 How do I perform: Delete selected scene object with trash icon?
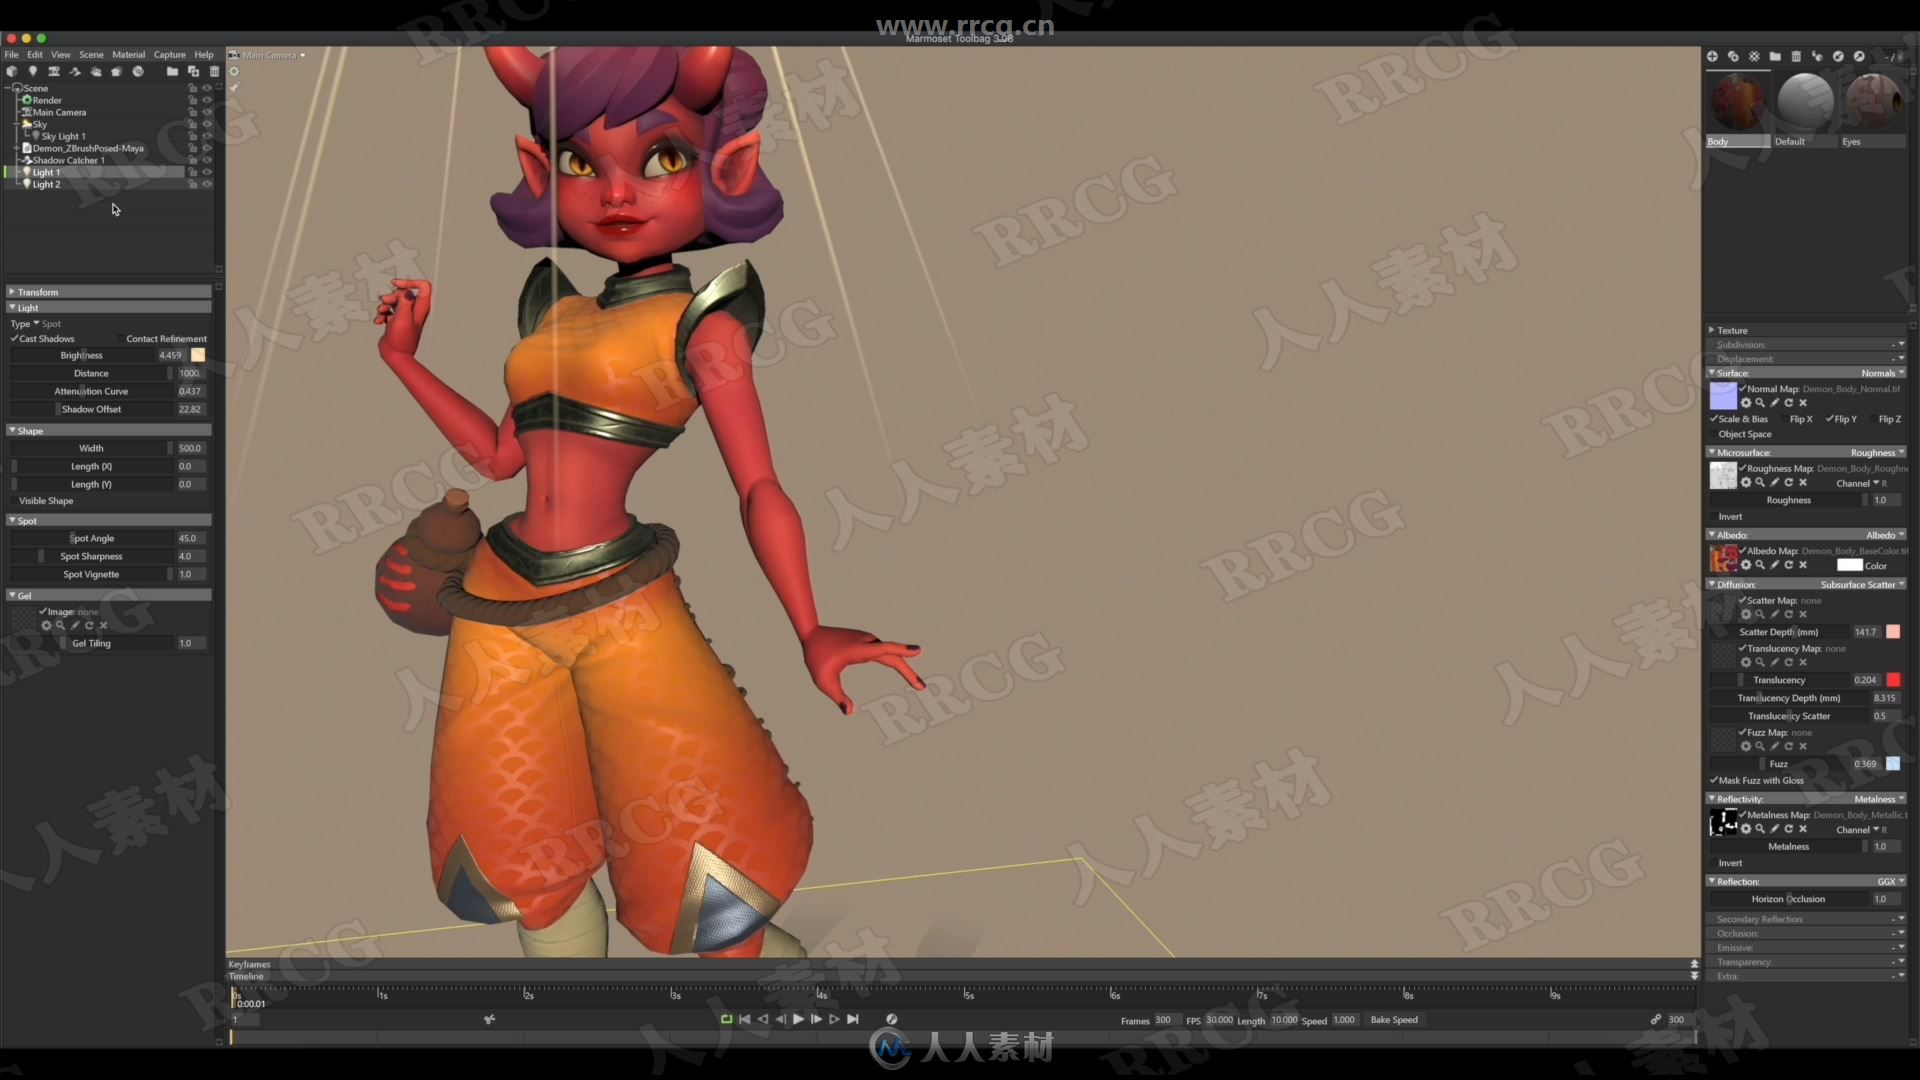[x=214, y=72]
